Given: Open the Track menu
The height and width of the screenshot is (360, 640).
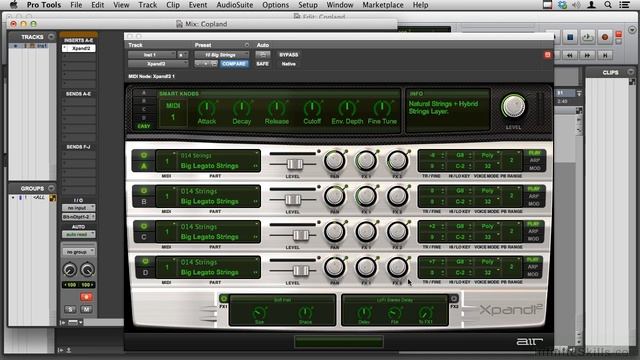Looking at the screenshot, I should click(x=147, y=5).
